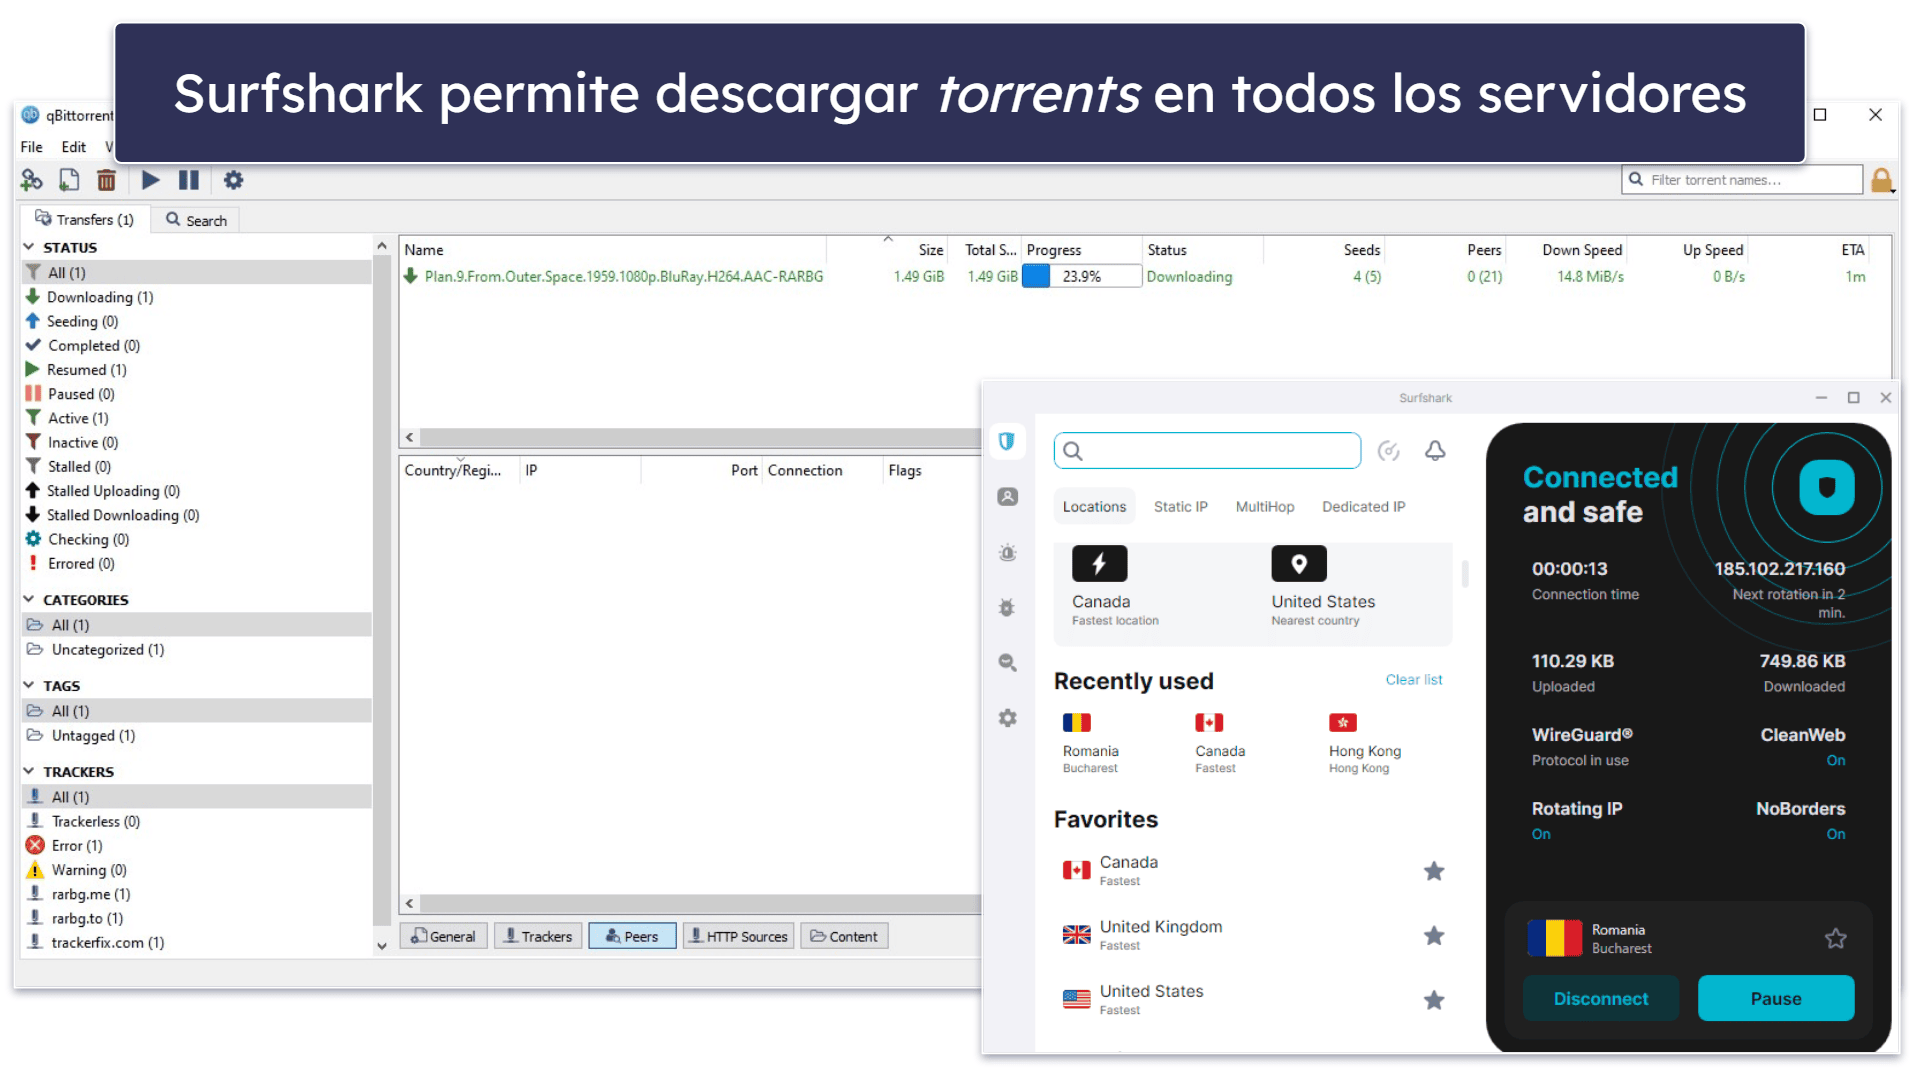Screen dimensions: 1919x1079
Task: Toggle favorite star for Canada
Action: coord(1433,871)
